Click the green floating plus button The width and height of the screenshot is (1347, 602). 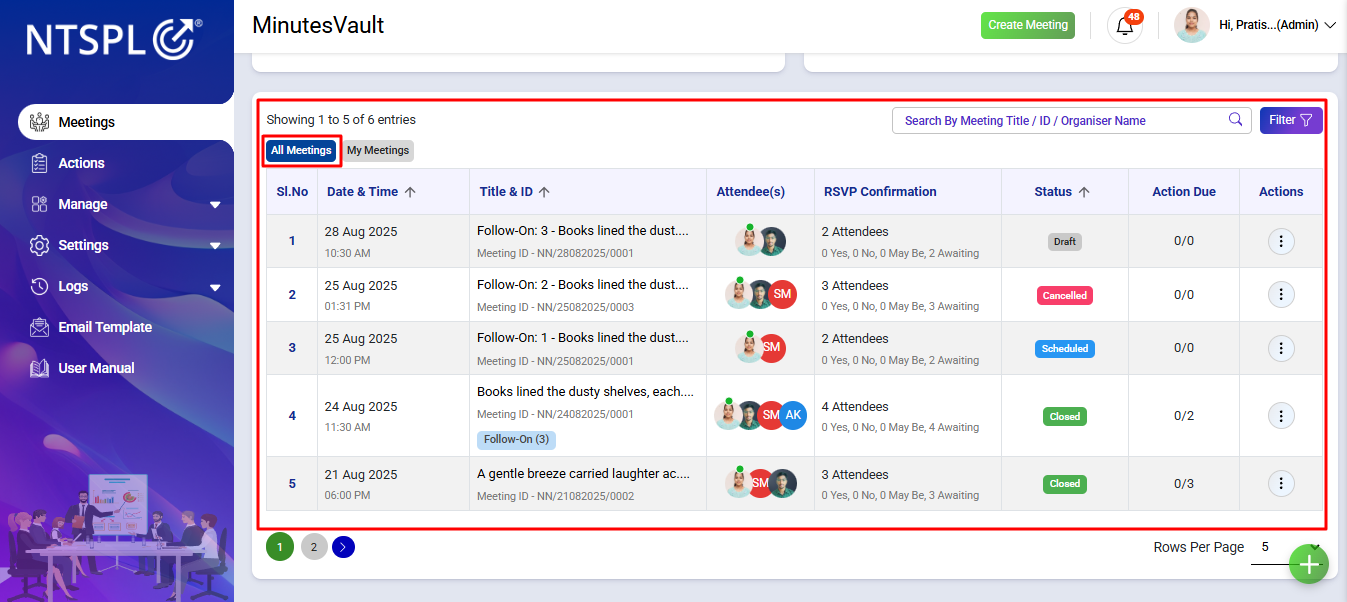pyautogui.click(x=1308, y=564)
